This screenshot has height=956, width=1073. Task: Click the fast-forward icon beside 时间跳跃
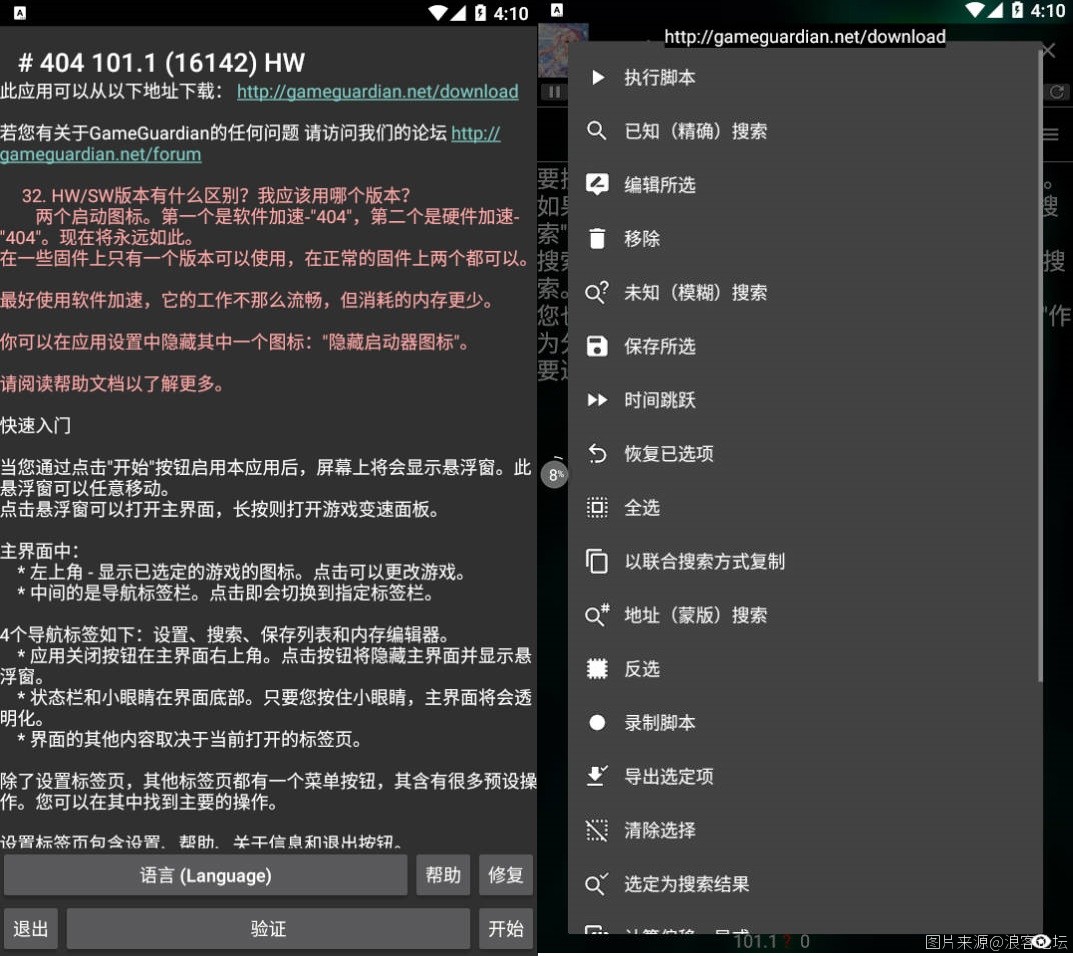click(597, 400)
